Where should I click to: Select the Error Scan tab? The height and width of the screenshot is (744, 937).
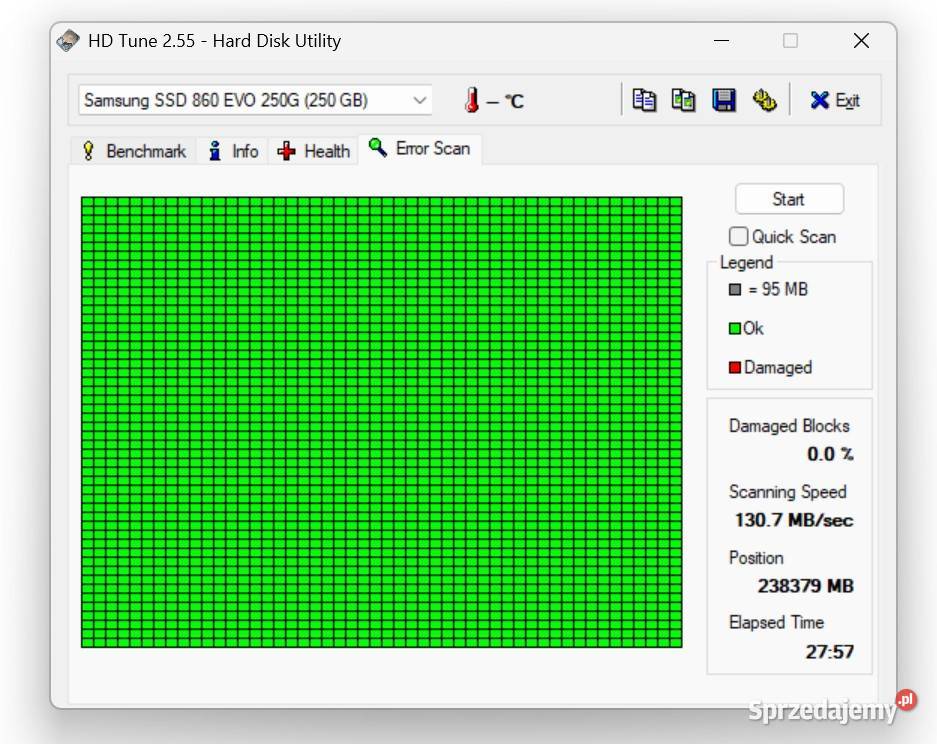click(x=420, y=148)
